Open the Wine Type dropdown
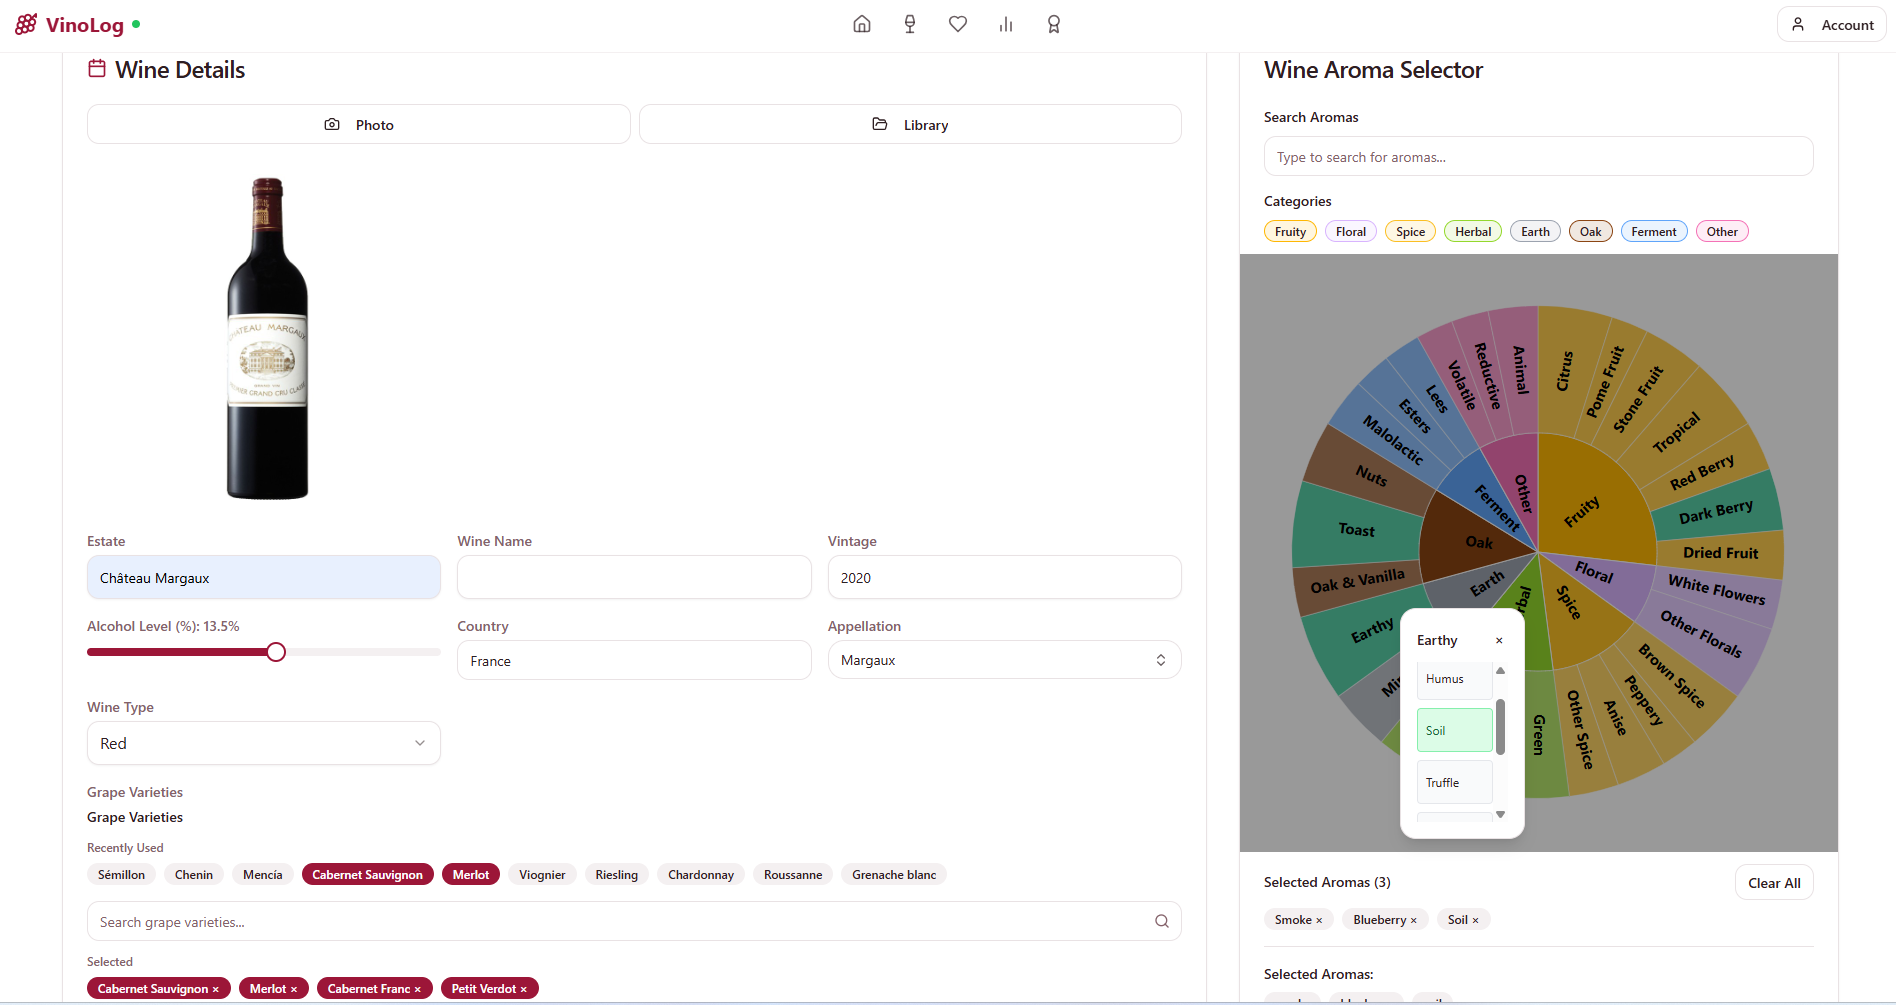This screenshot has width=1896, height=1005. point(264,743)
